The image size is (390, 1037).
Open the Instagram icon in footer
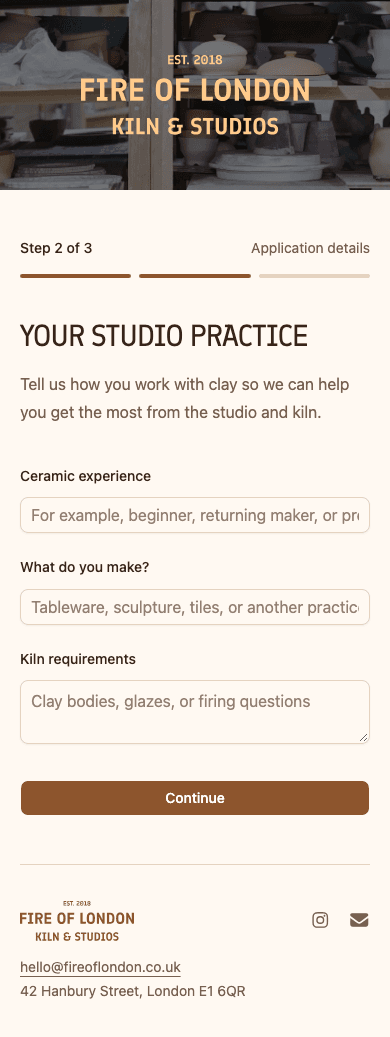[320, 920]
